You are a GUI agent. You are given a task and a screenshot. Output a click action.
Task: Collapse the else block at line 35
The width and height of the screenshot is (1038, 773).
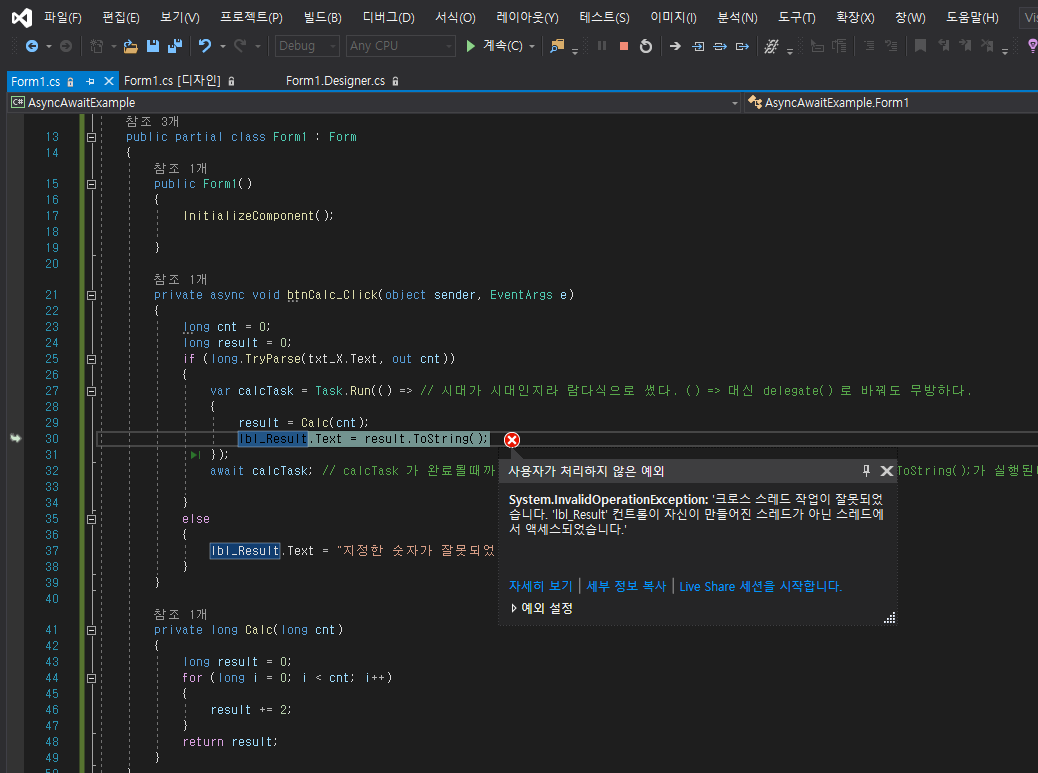(x=91, y=520)
